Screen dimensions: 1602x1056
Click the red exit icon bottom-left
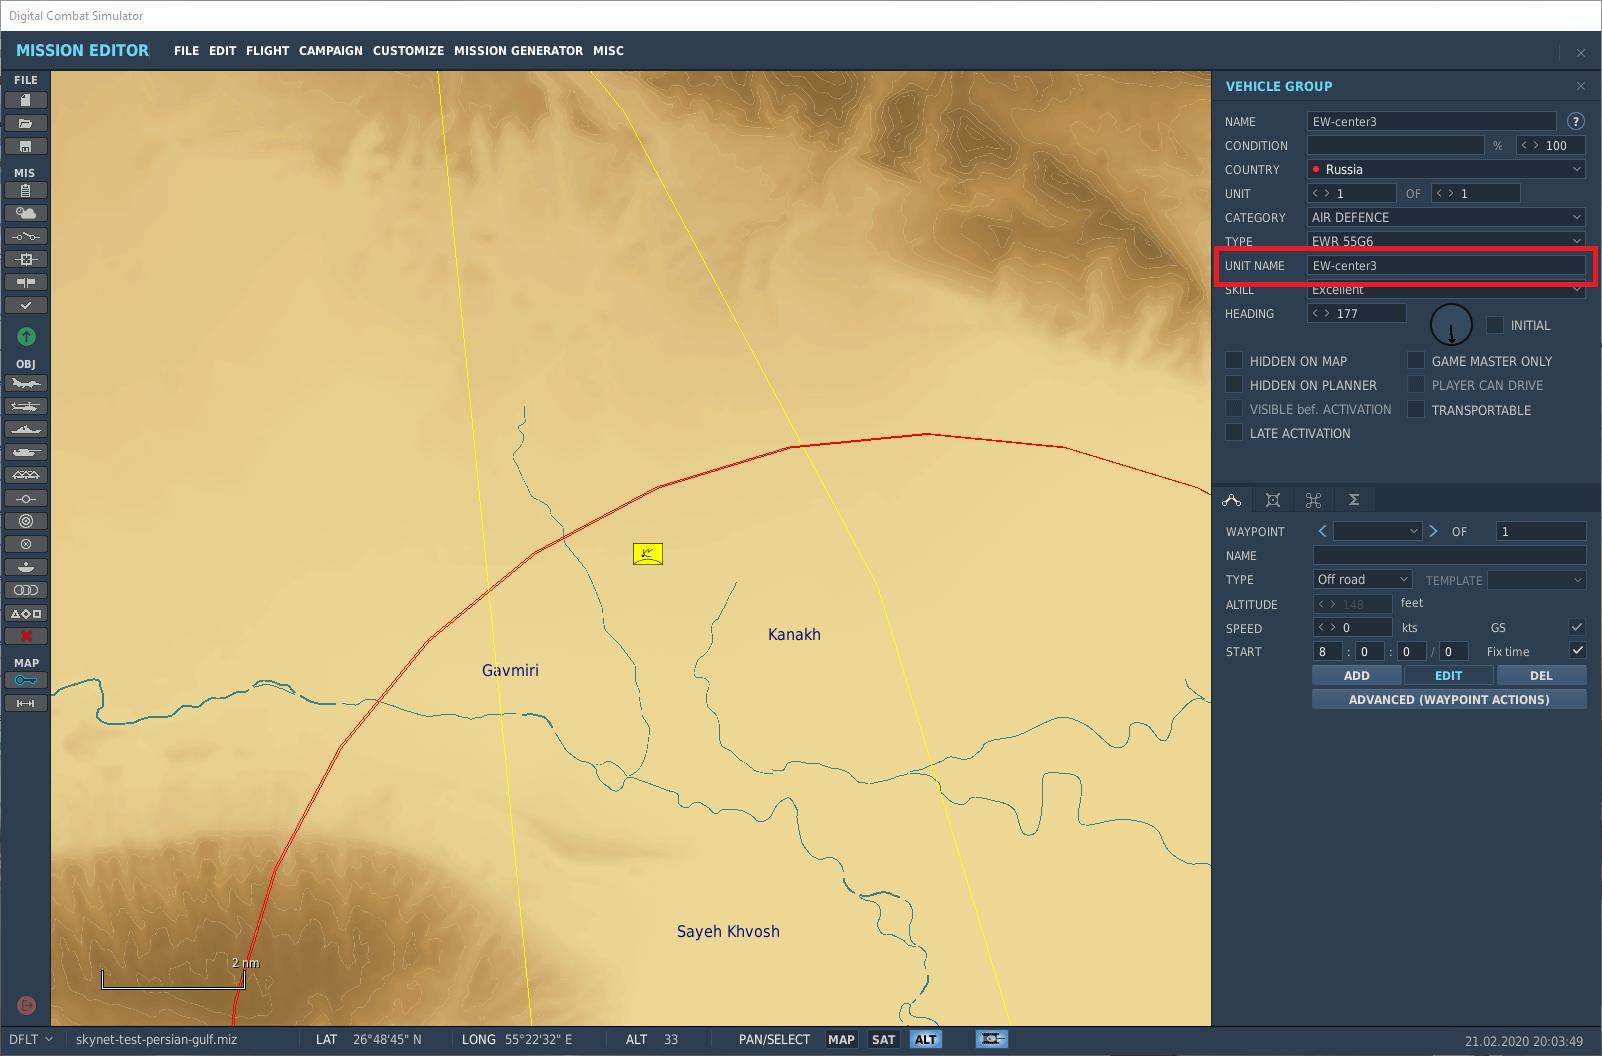[27, 1005]
